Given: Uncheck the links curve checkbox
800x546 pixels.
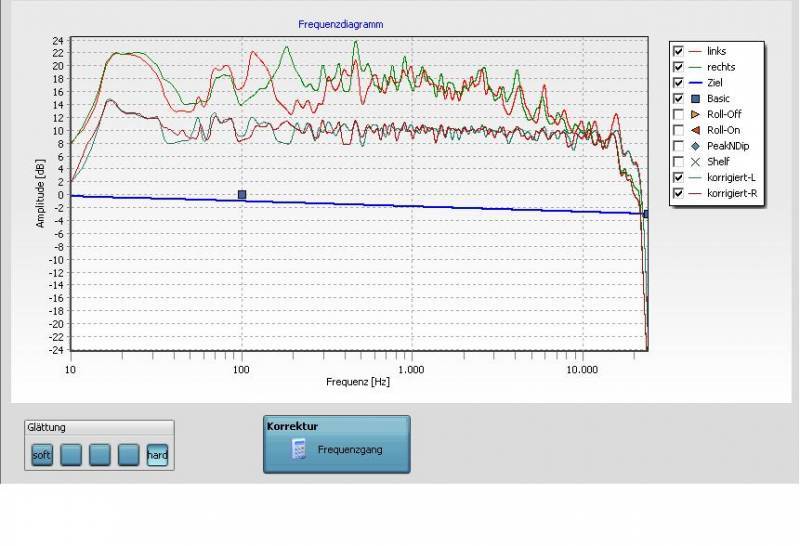Looking at the screenshot, I should [678, 50].
